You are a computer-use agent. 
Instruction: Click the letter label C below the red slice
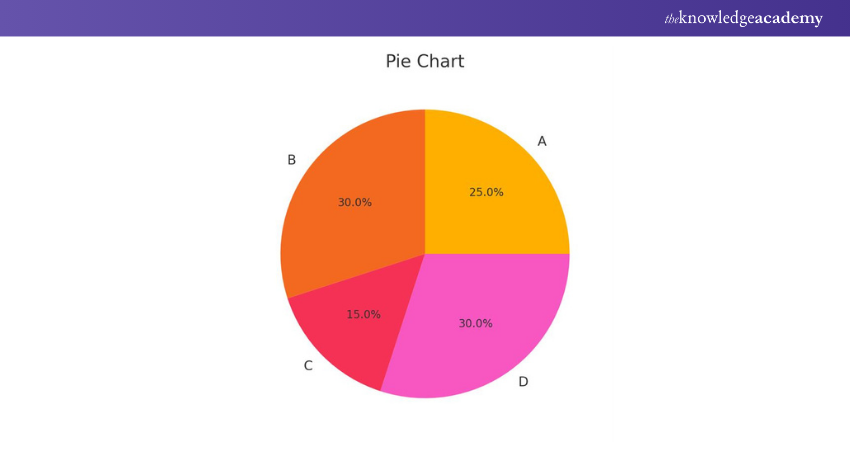tap(308, 366)
